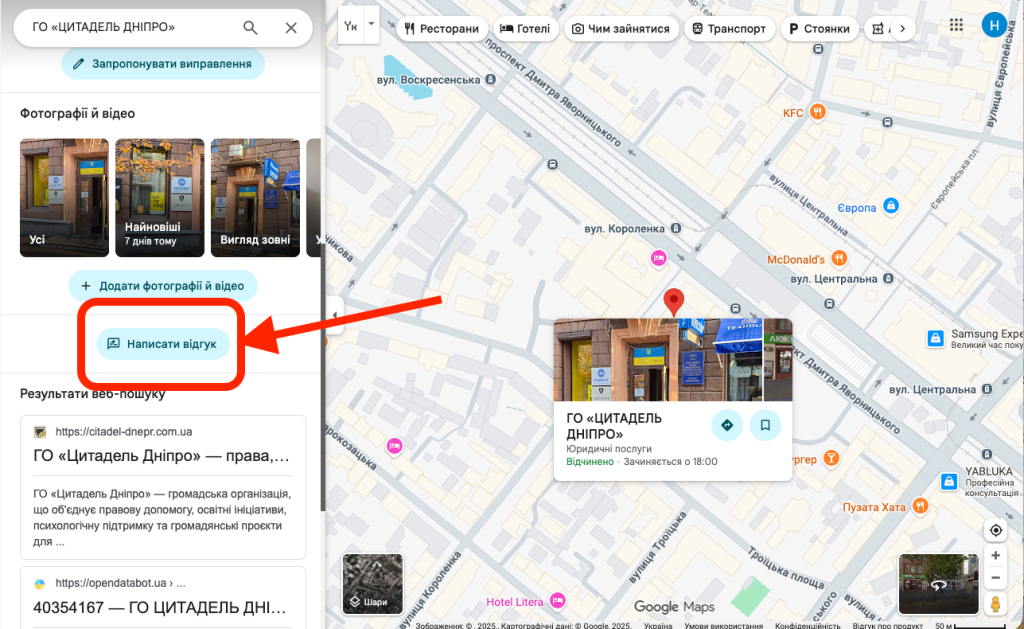Open the language input dropdown arrow
Viewport: 1024px width, 629px height.
[371, 24]
